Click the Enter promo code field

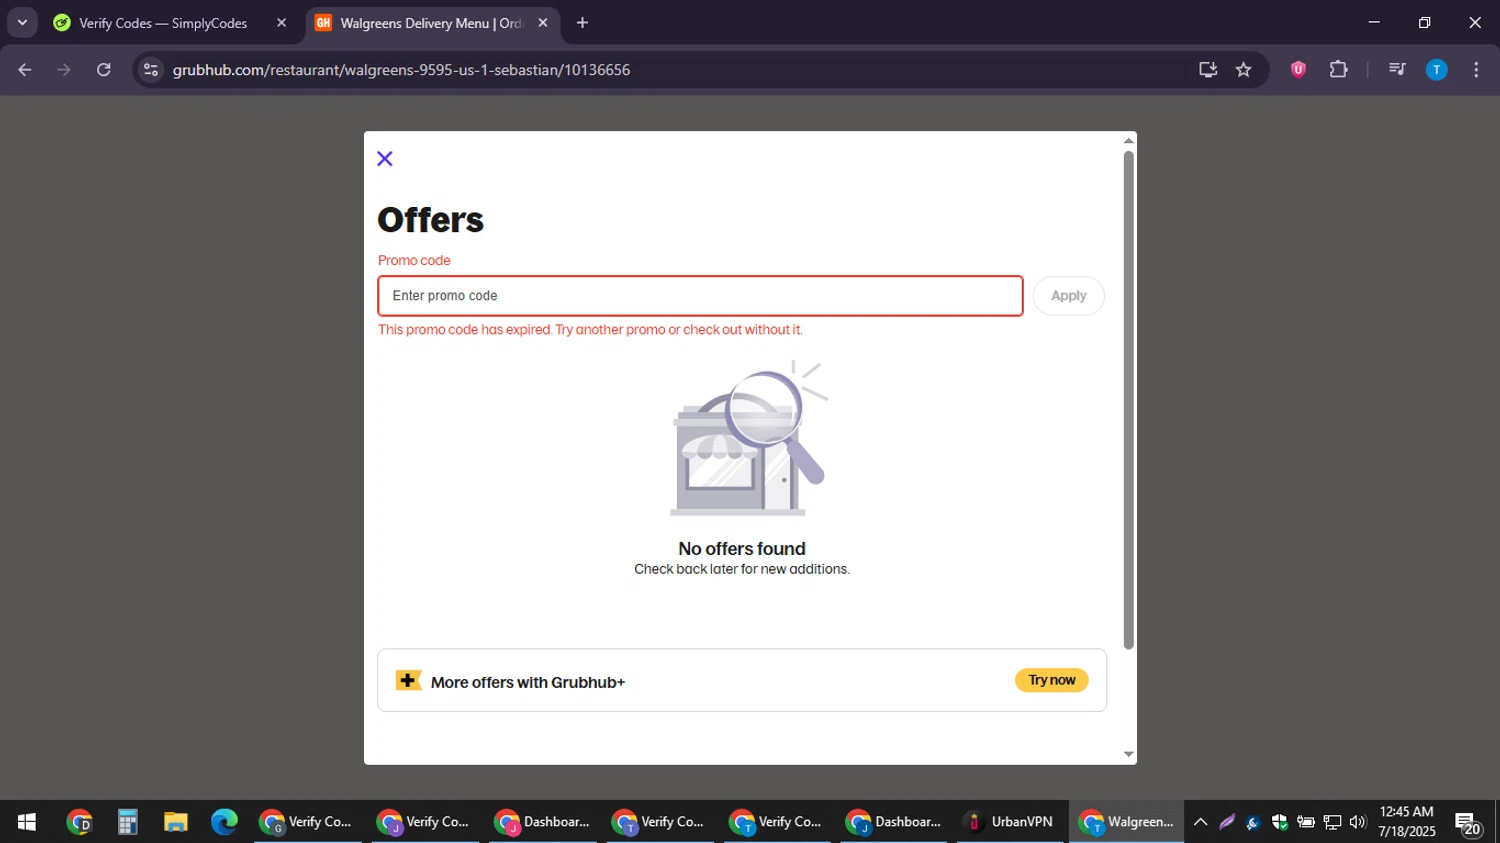pos(700,296)
